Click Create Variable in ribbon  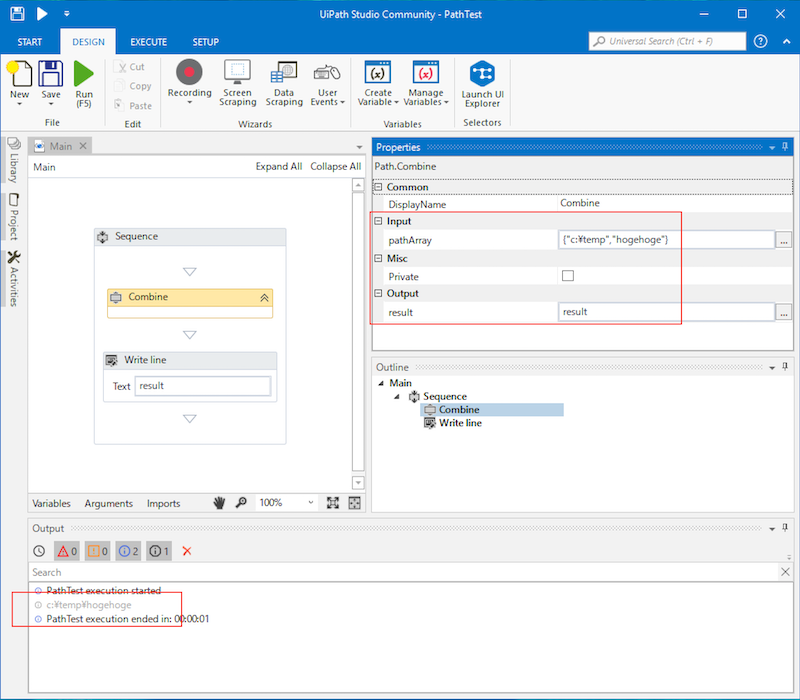click(378, 84)
